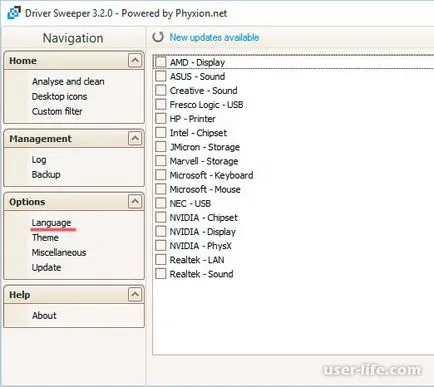The height and width of the screenshot is (387, 434).
Task: Click the Realtek - Sound label text
Action: [201, 274]
